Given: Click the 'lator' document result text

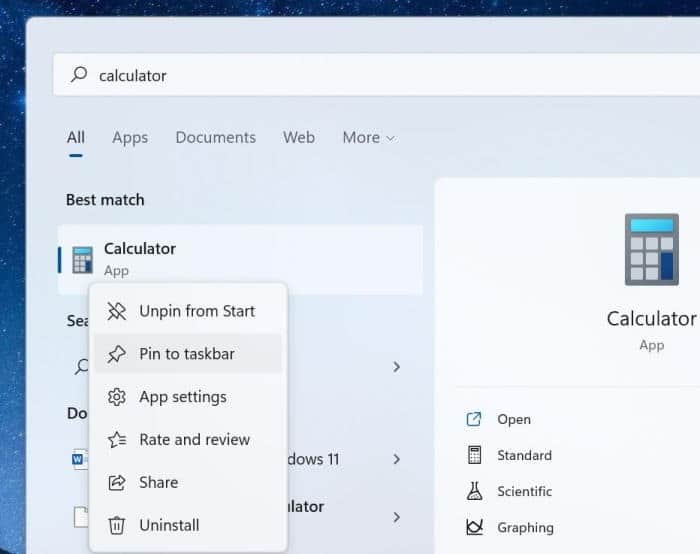Looking at the screenshot, I should pyautogui.click(x=306, y=506).
